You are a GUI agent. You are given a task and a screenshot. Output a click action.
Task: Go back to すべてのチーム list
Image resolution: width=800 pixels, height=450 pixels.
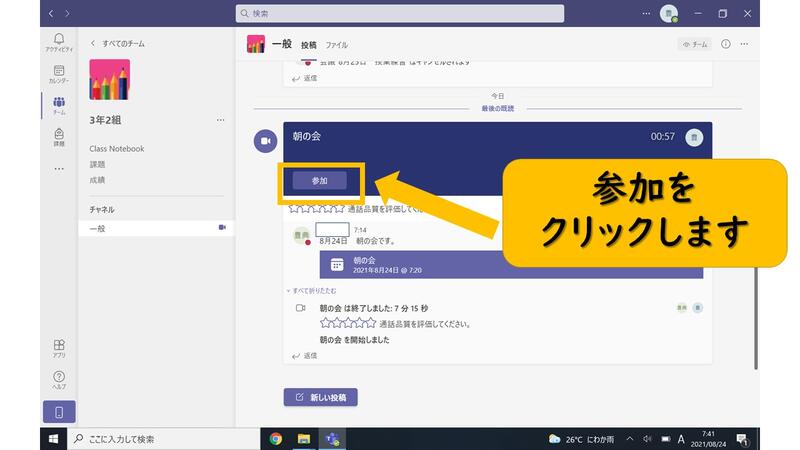115,44
